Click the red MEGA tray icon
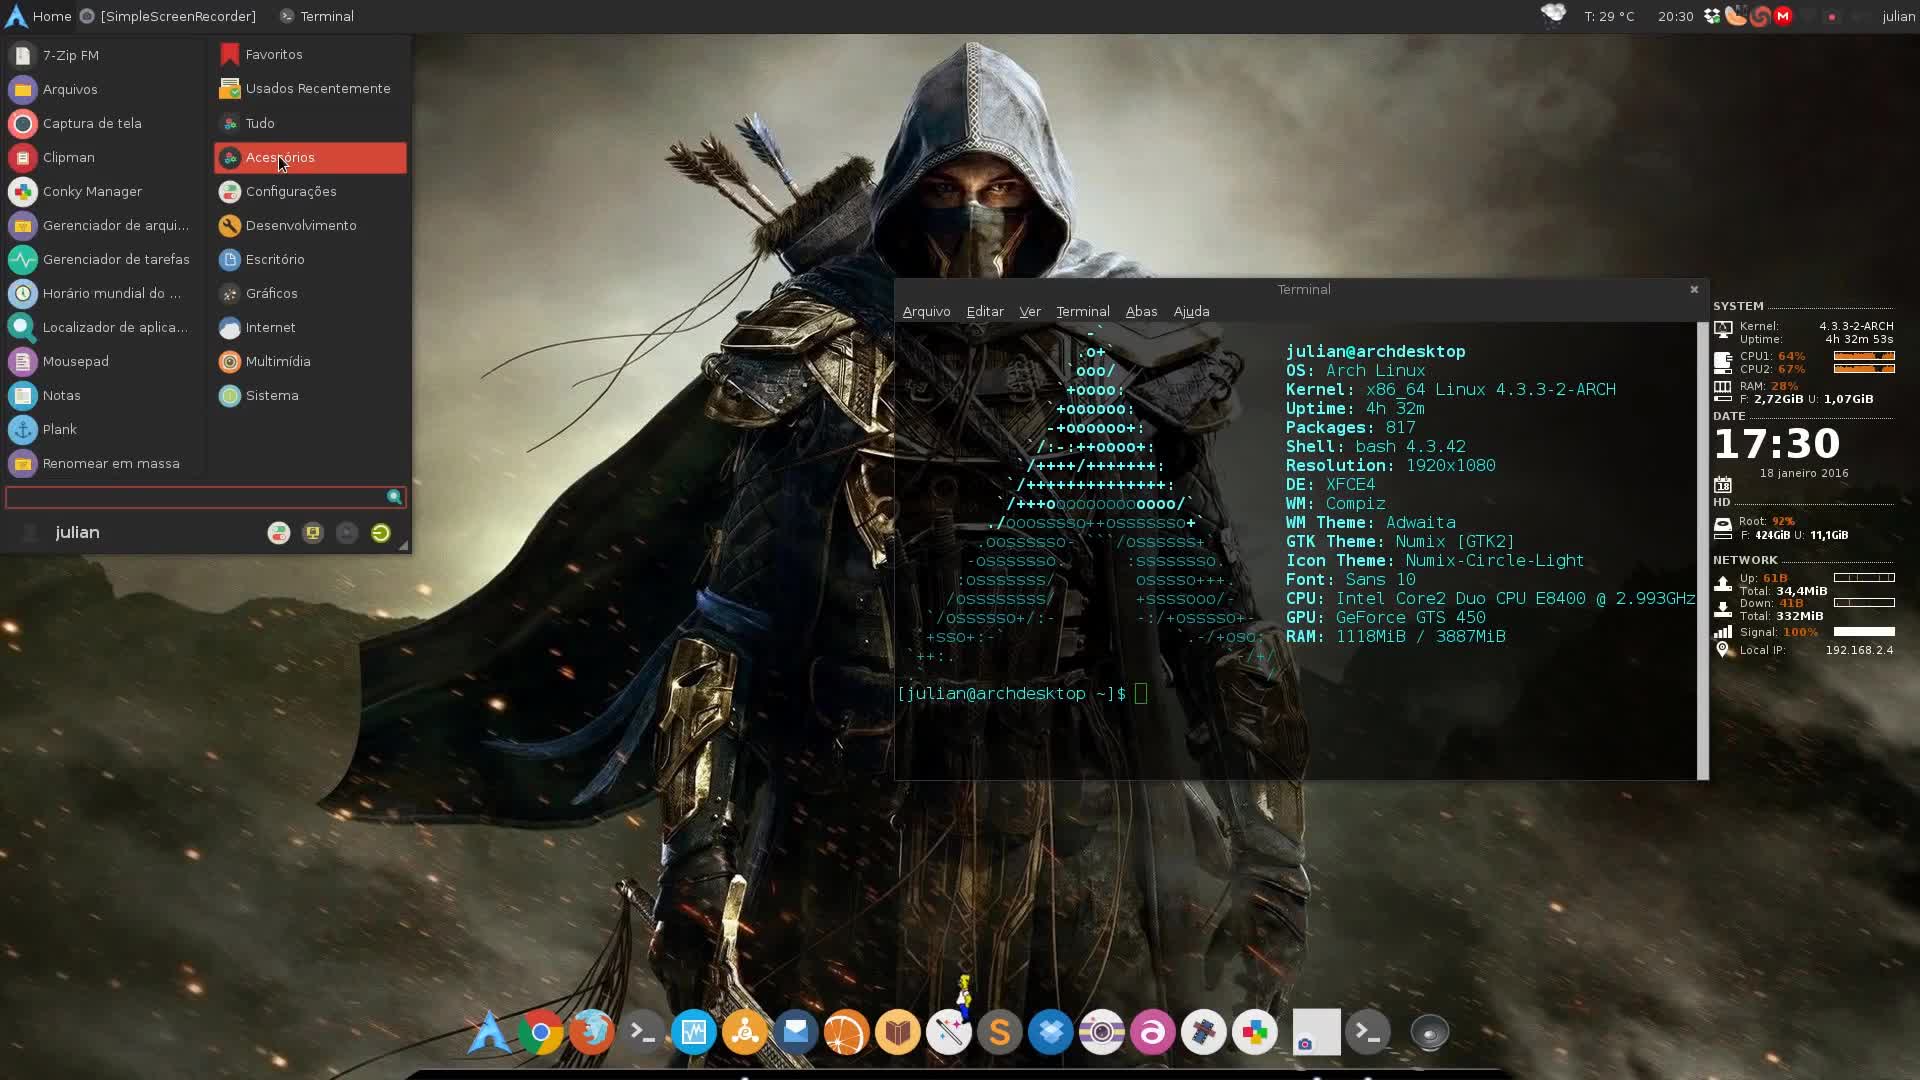The height and width of the screenshot is (1080, 1920). point(1783,16)
